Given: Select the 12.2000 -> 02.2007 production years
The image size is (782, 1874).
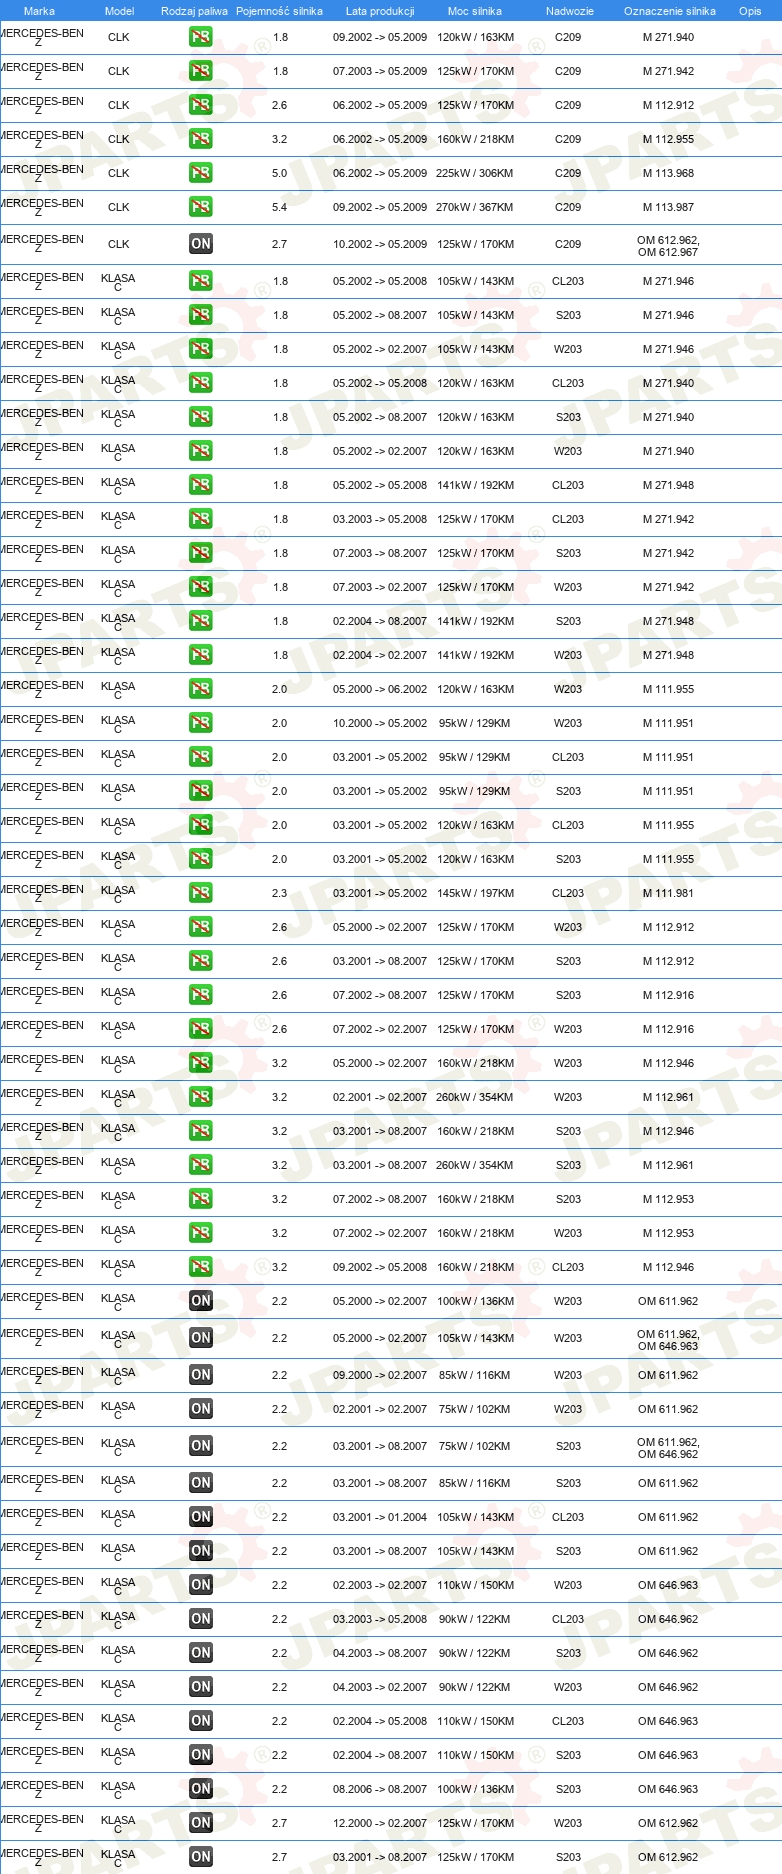Looking at the screenshot, I should pyautogui.click(x=380, y=1823).
